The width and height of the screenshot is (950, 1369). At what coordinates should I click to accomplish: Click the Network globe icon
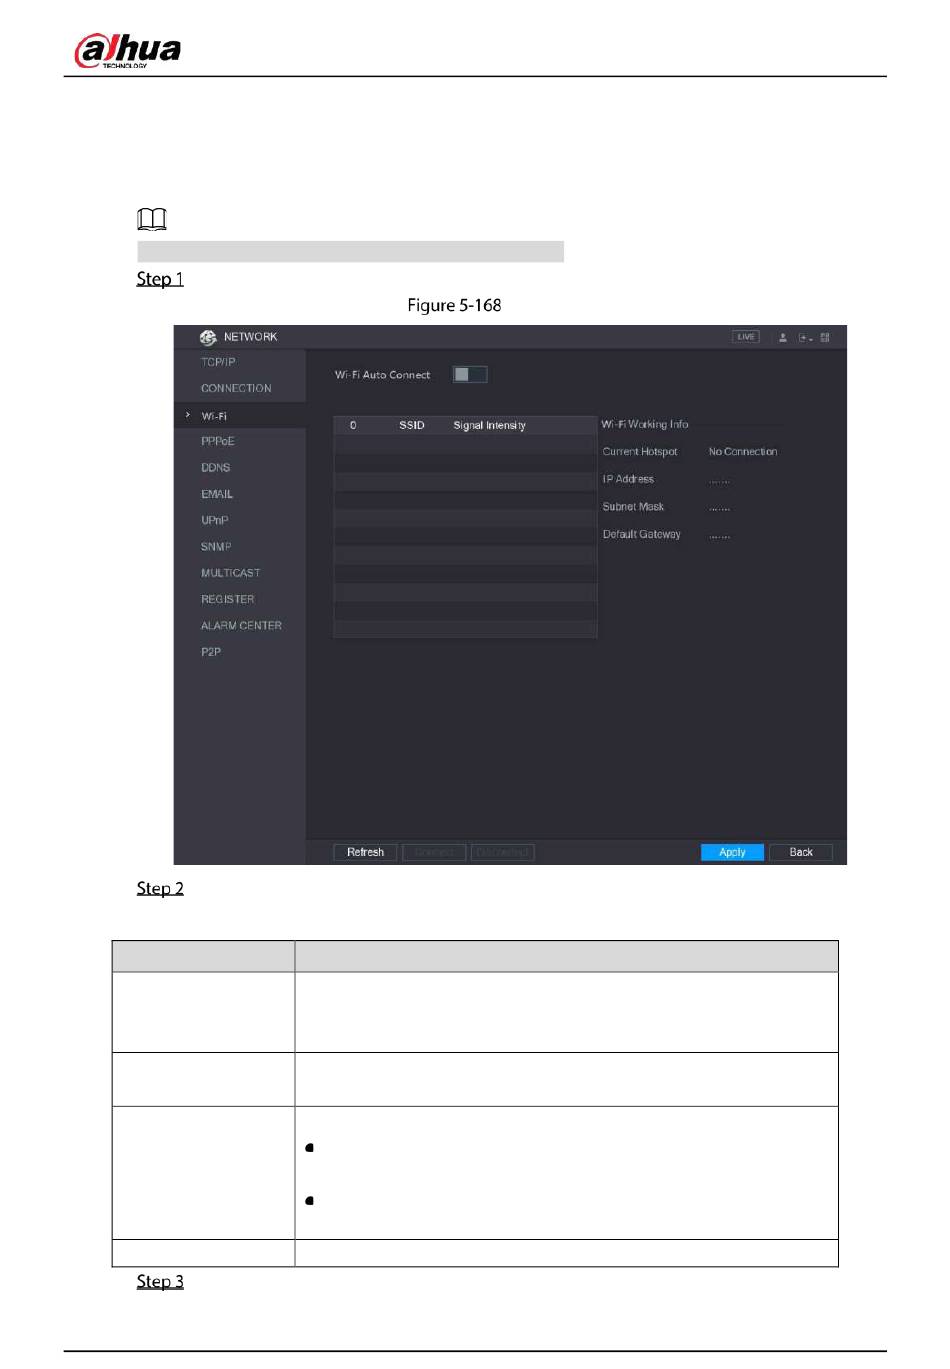click(208, 337)
